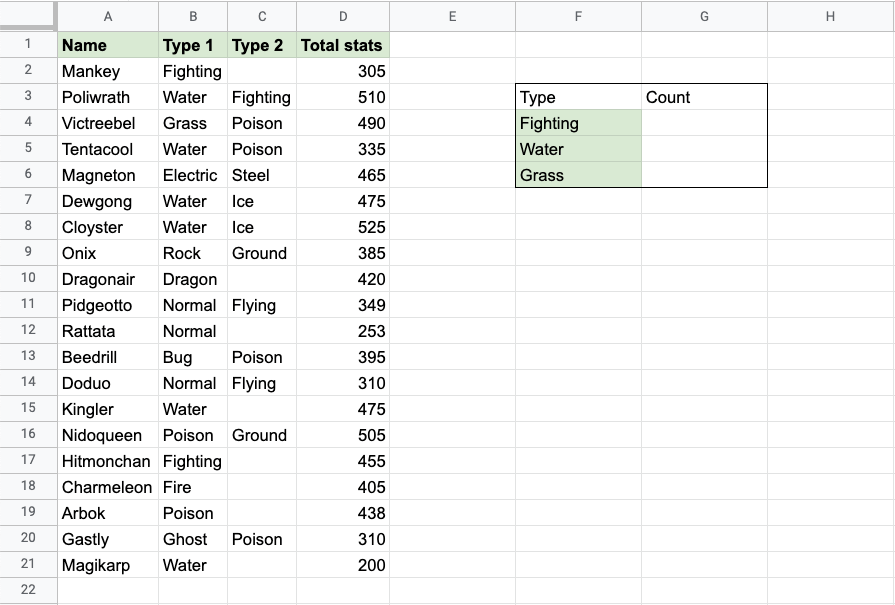Select row 10 header
Screen dimensions: 895x605
[28, 279]
